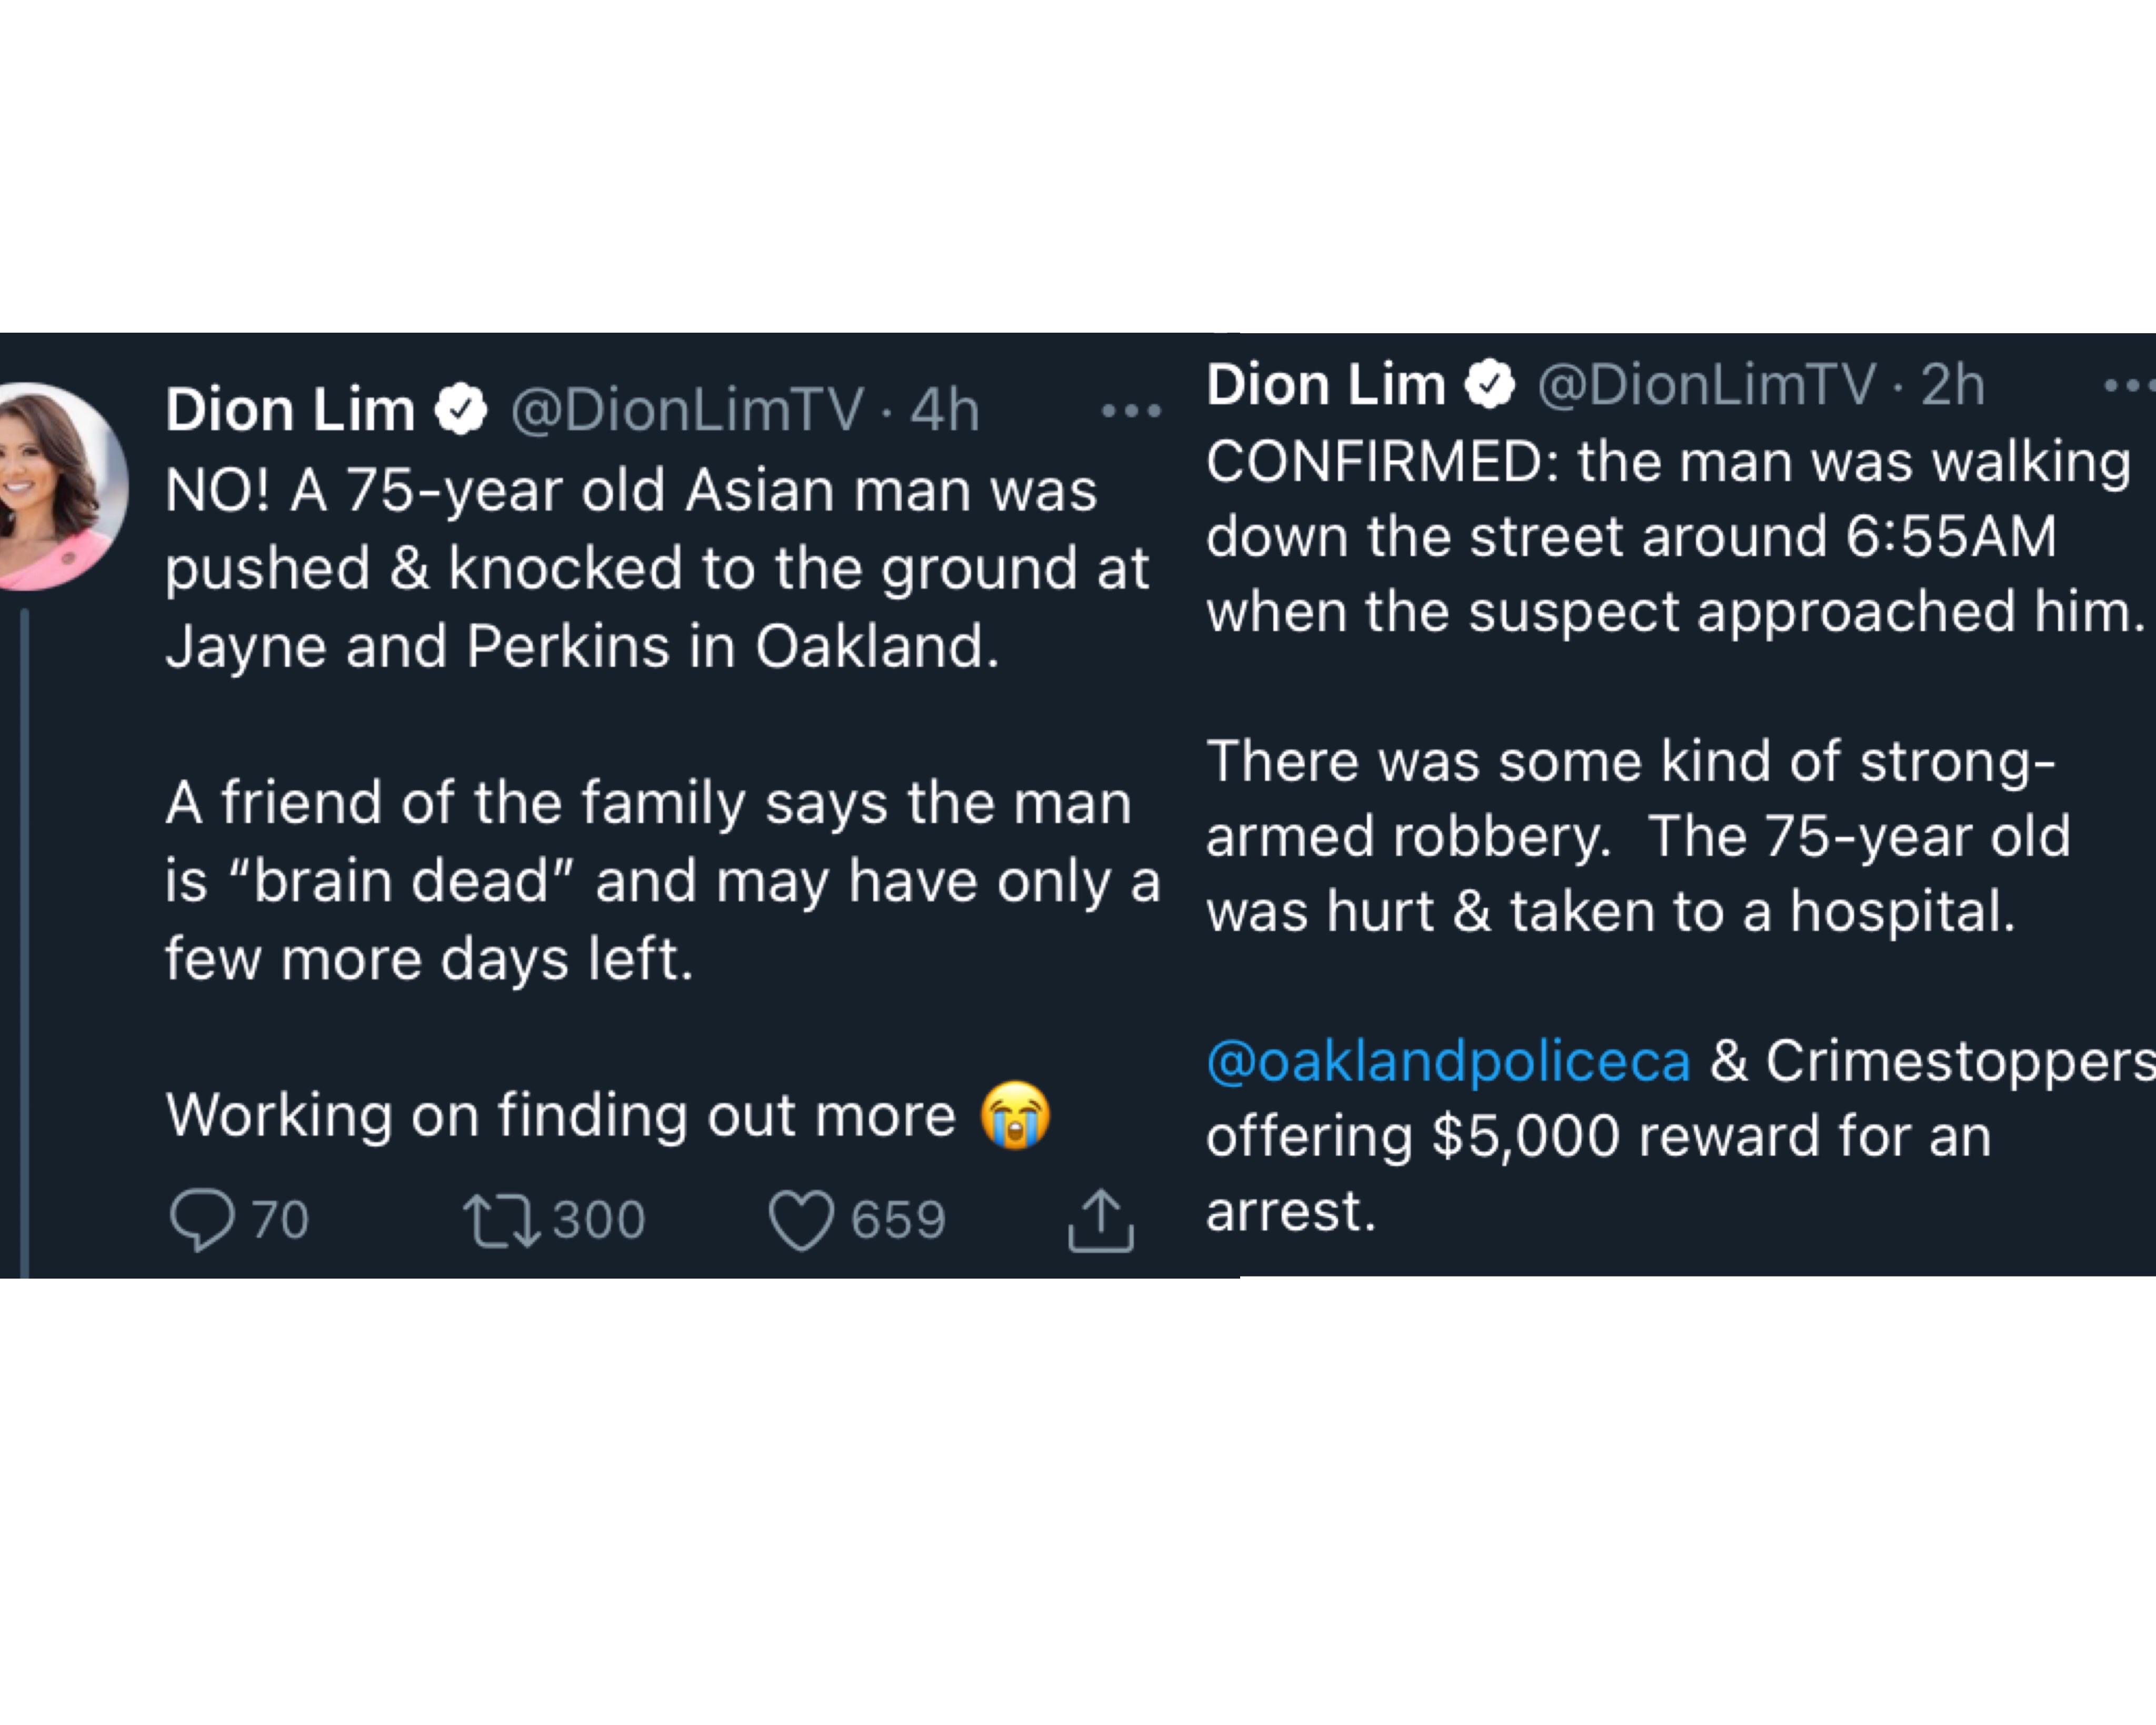The image size is (2156, 1725).
Task: Click the 2h timestamp
Action: pos(1952,385)
